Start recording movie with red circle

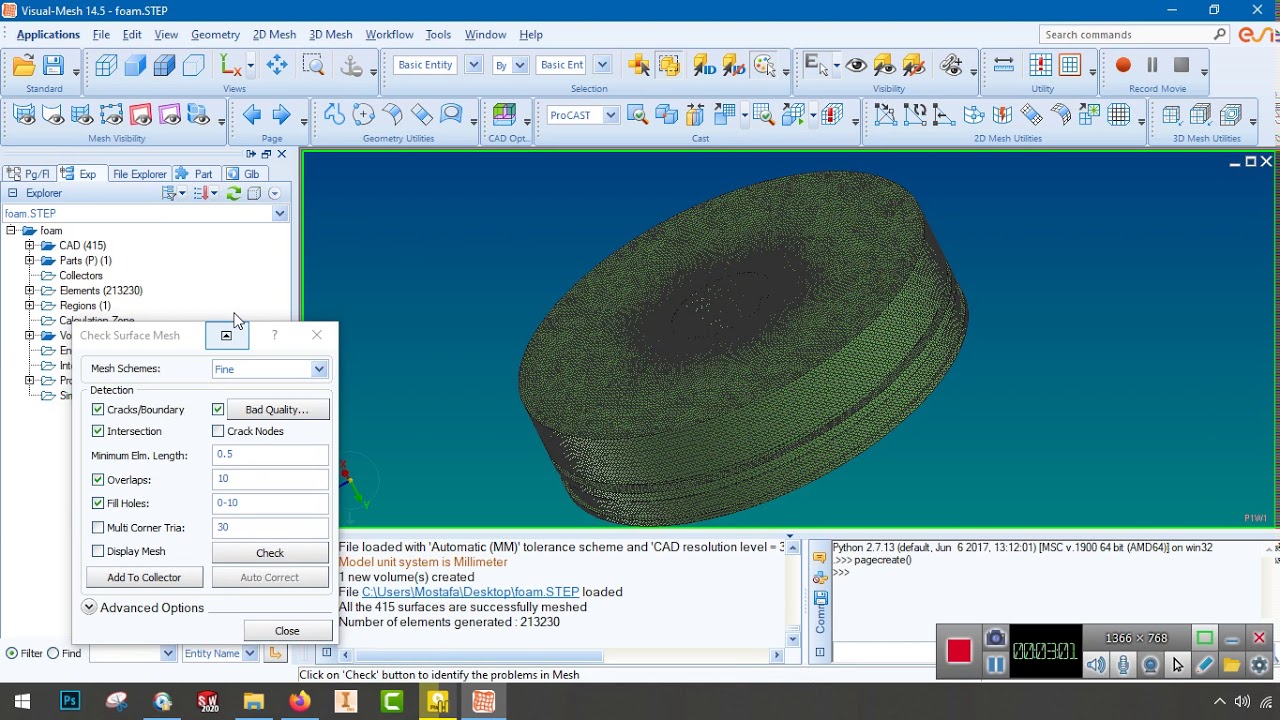tap(1123, 65)
